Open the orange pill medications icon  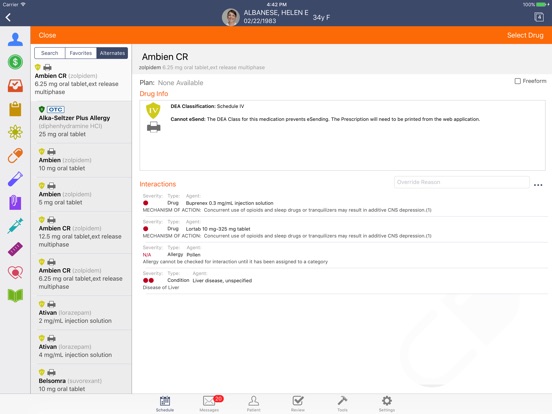click(15, 156)
